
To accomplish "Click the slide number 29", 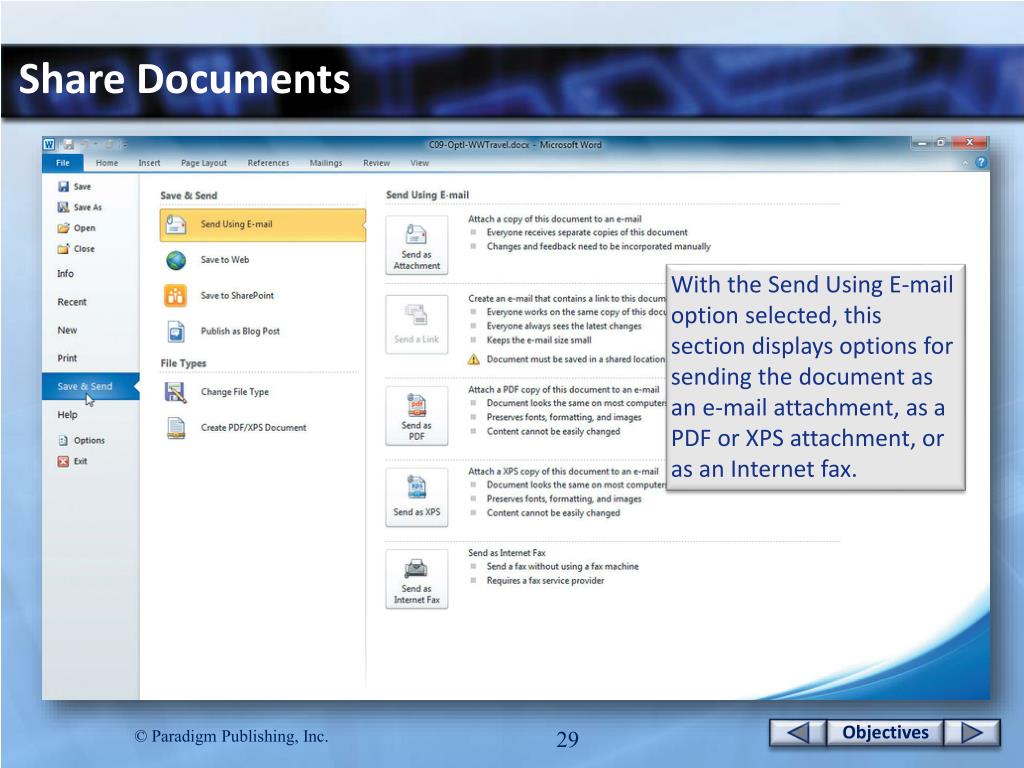I will pos(568,739).
